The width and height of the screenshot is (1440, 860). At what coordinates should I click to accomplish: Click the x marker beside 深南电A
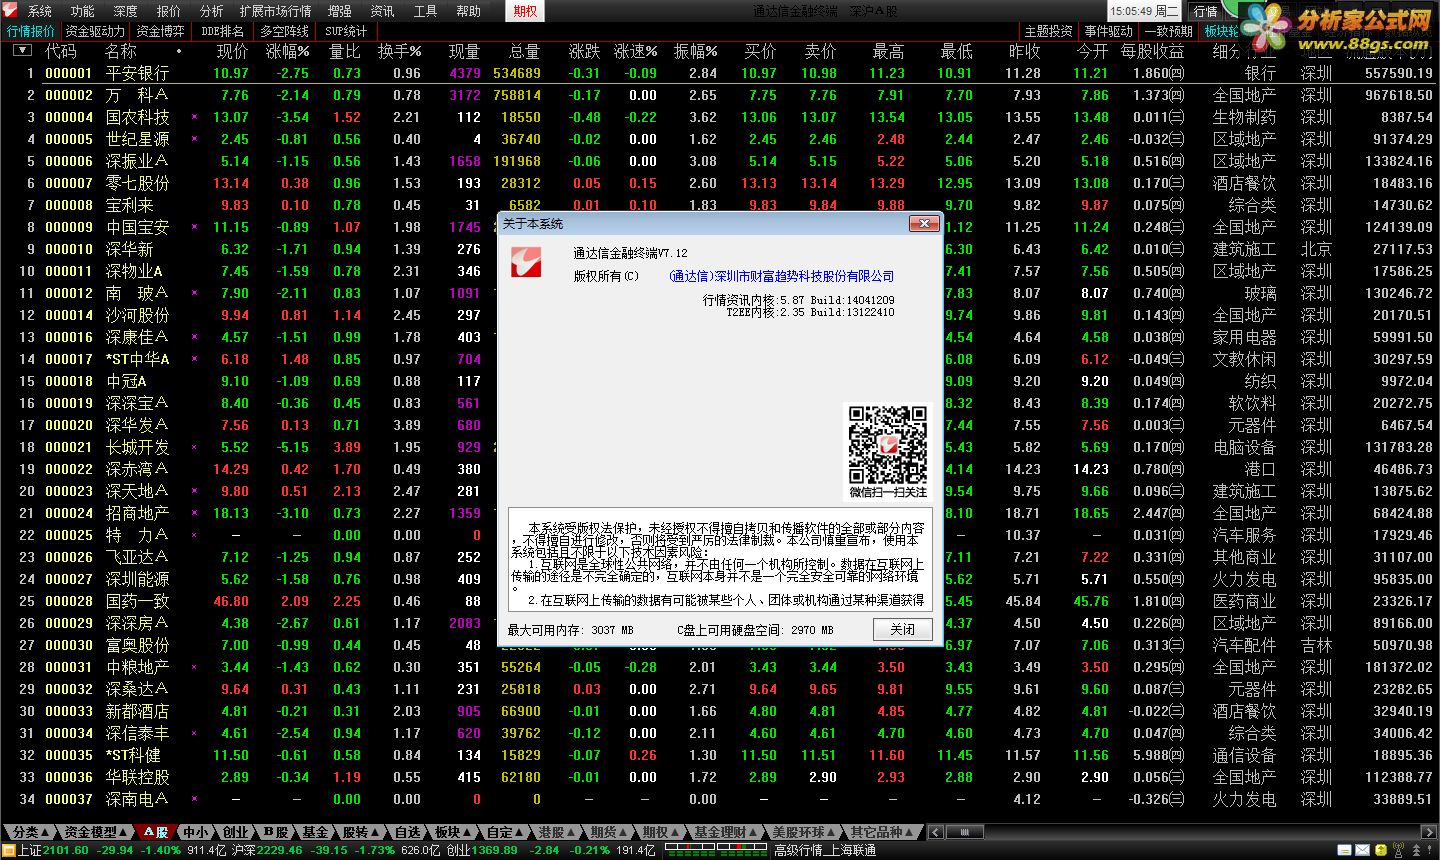pyautogui.click(x=194, y=799)
